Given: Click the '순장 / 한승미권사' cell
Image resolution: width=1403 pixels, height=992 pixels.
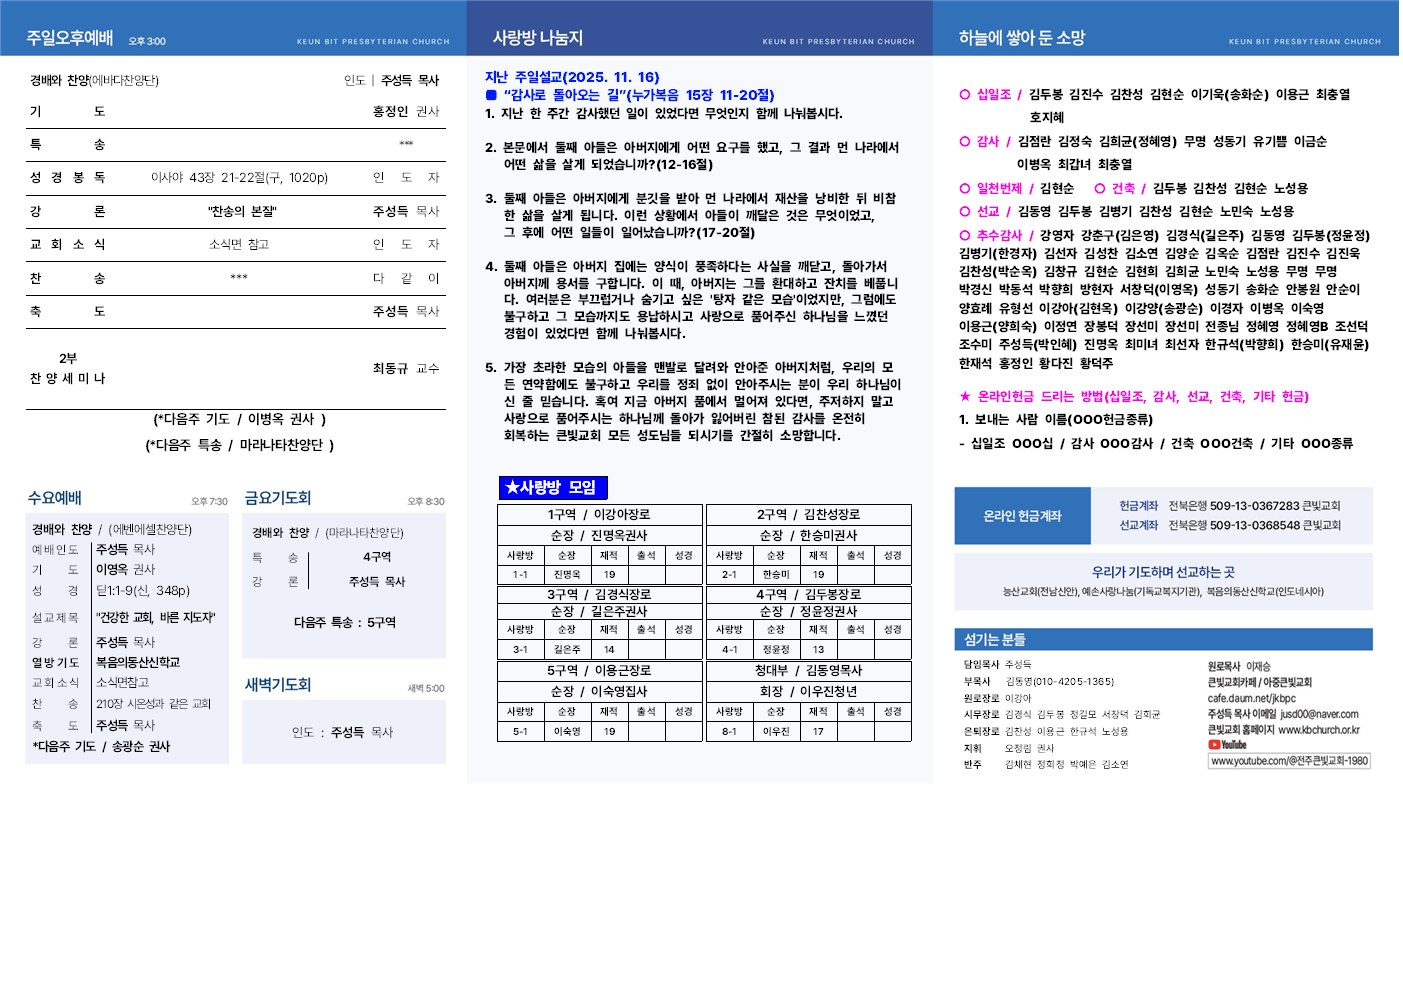Looking at the screenshot, I should click(809, 536).
